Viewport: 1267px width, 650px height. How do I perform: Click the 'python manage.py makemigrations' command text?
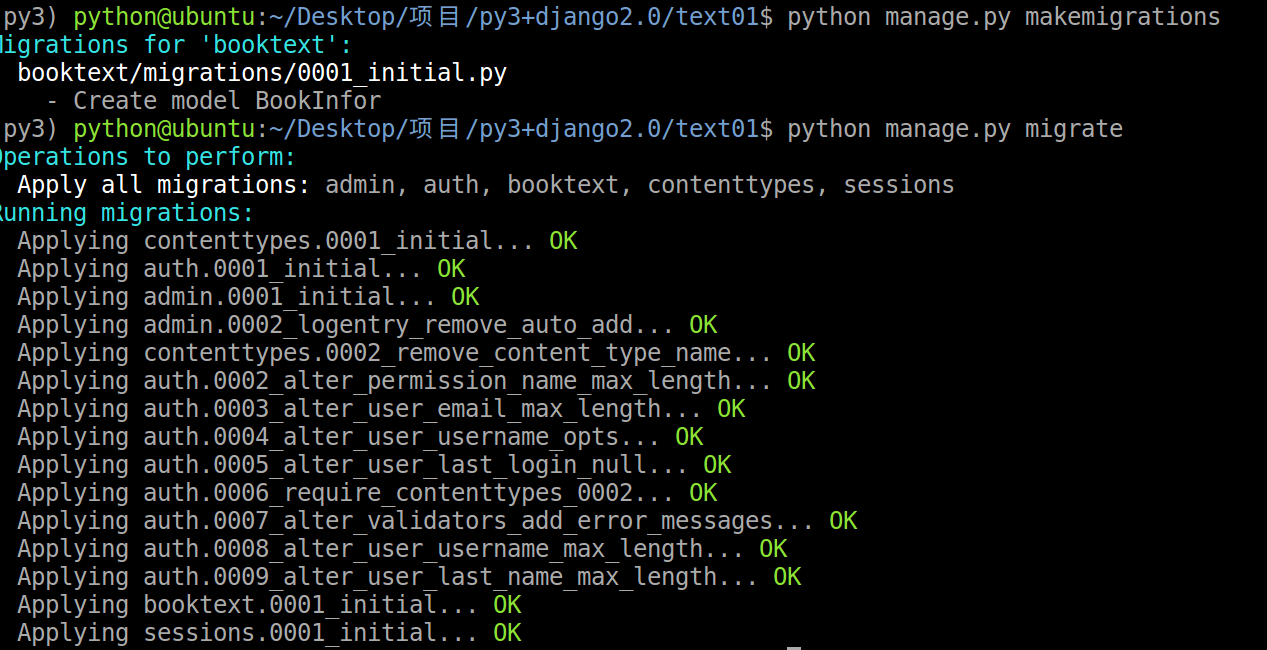1004,17
